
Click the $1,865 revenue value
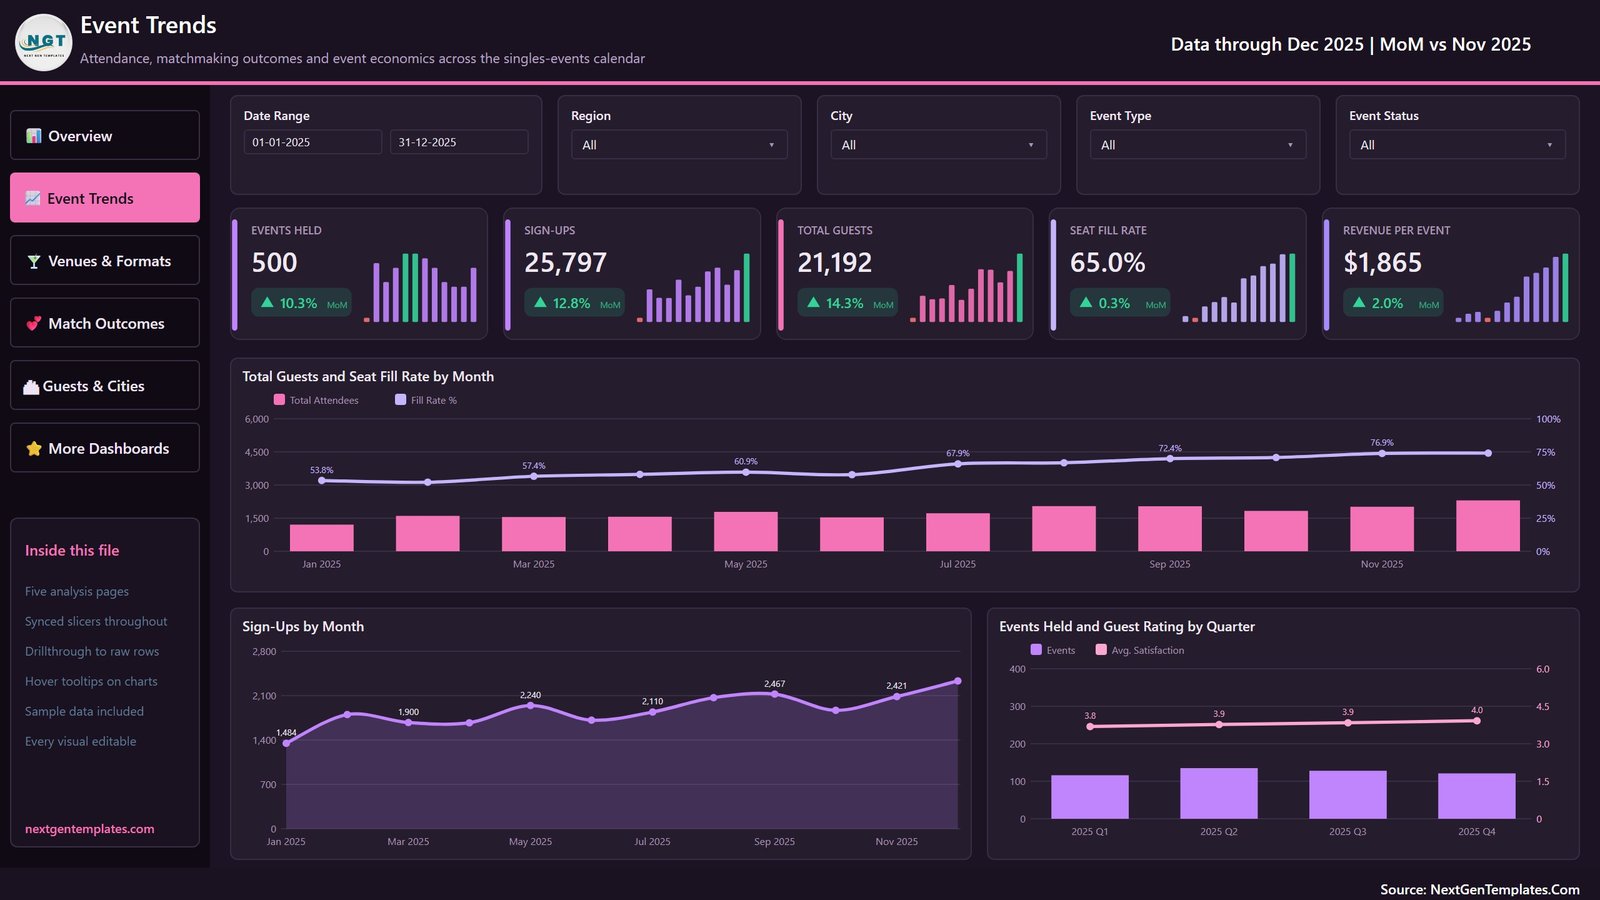[x=1383, y=263]
